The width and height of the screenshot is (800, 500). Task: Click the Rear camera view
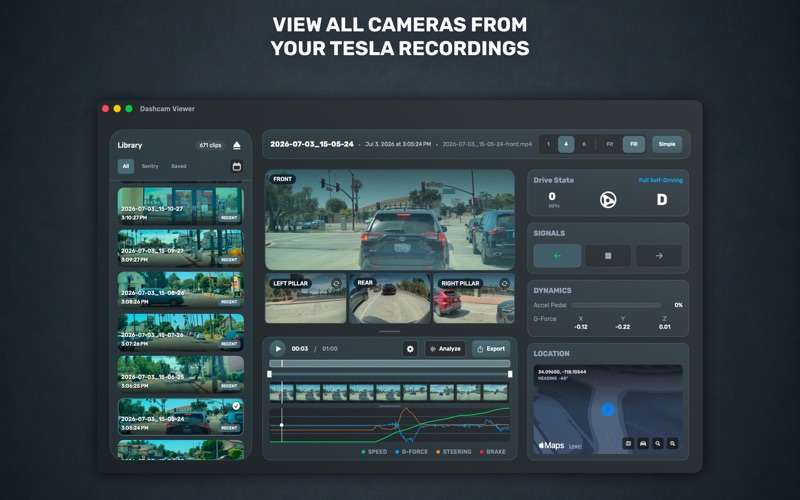[x=390, y=298]
